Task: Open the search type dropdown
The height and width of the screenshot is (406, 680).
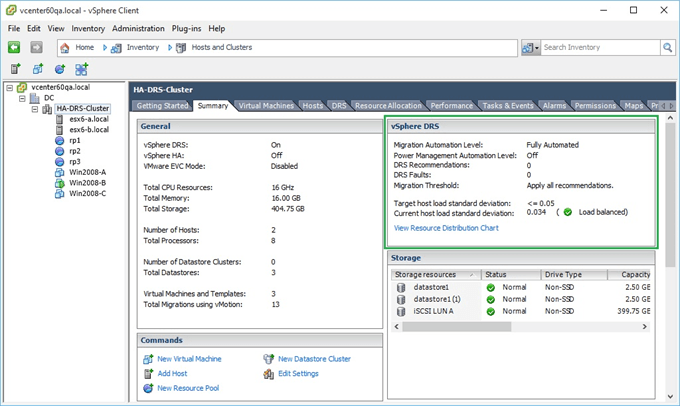Action: (531, 48)
